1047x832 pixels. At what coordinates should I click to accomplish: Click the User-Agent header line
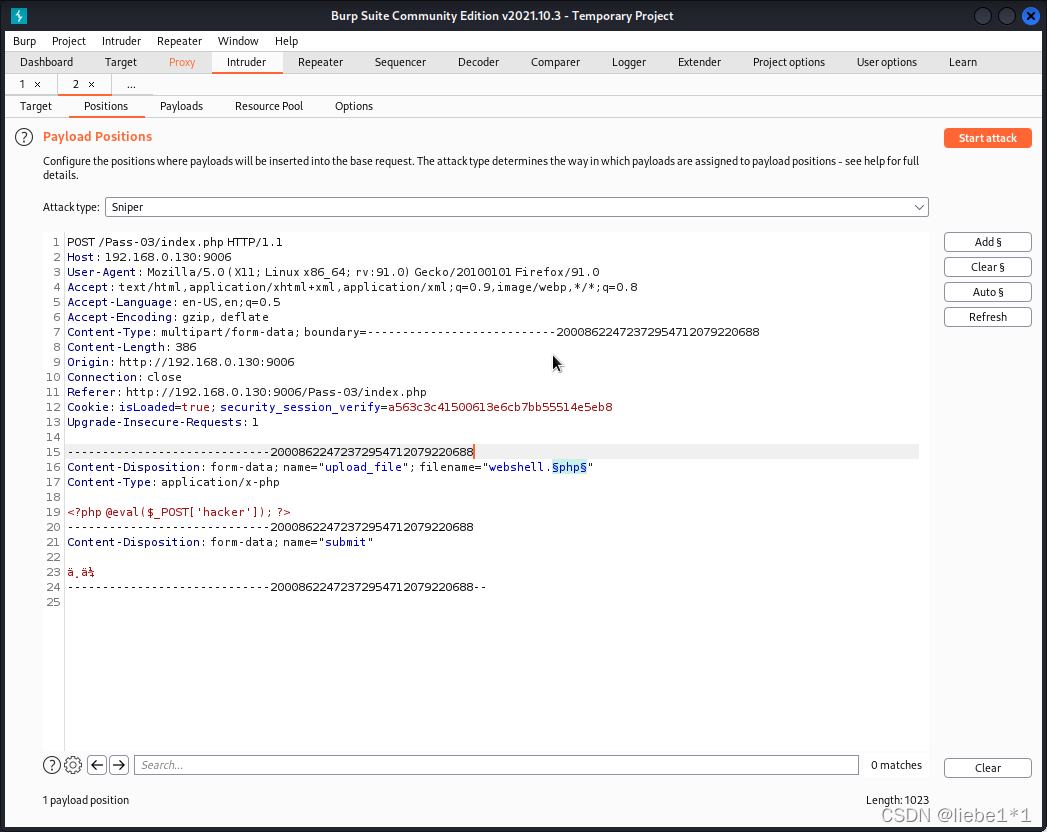tap(333, 272)
